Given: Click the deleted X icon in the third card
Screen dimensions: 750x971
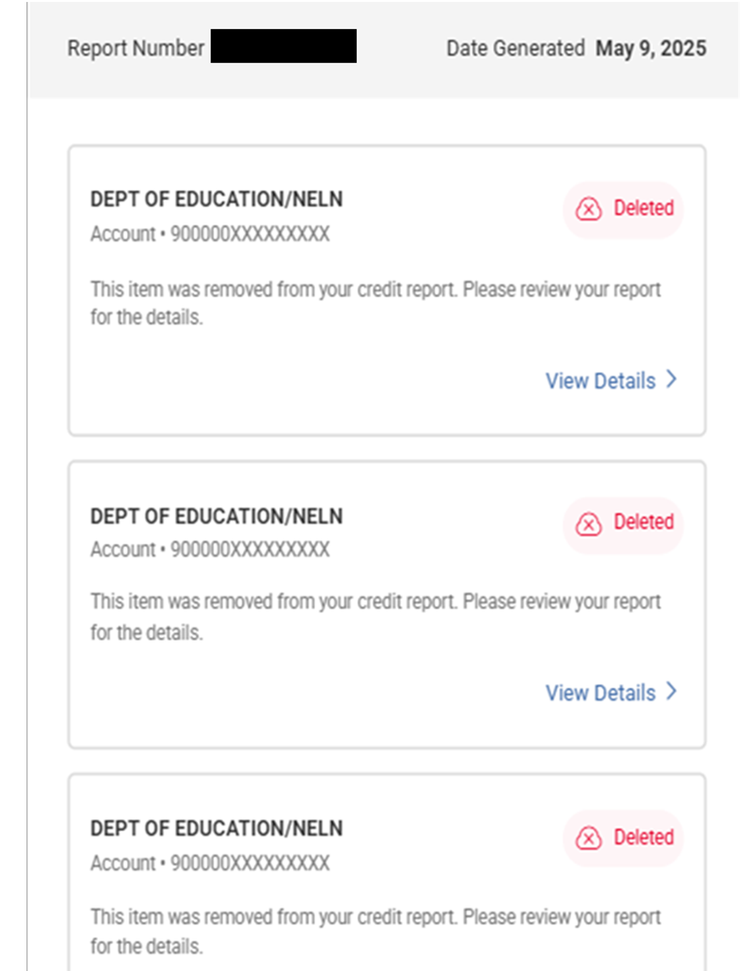Looking at the screenshot, I should coord(589,838).
